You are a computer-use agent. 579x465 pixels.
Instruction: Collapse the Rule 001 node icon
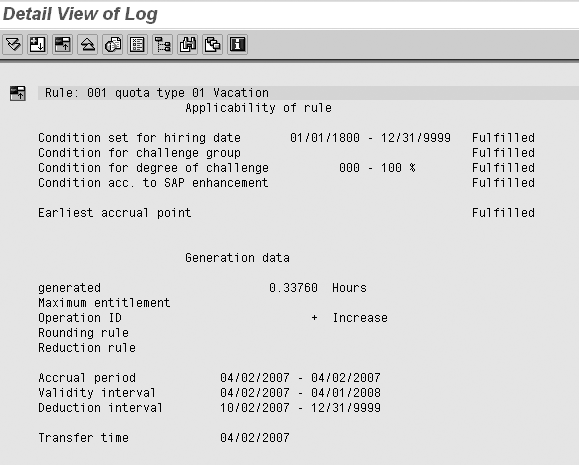[x=18, y=93]
